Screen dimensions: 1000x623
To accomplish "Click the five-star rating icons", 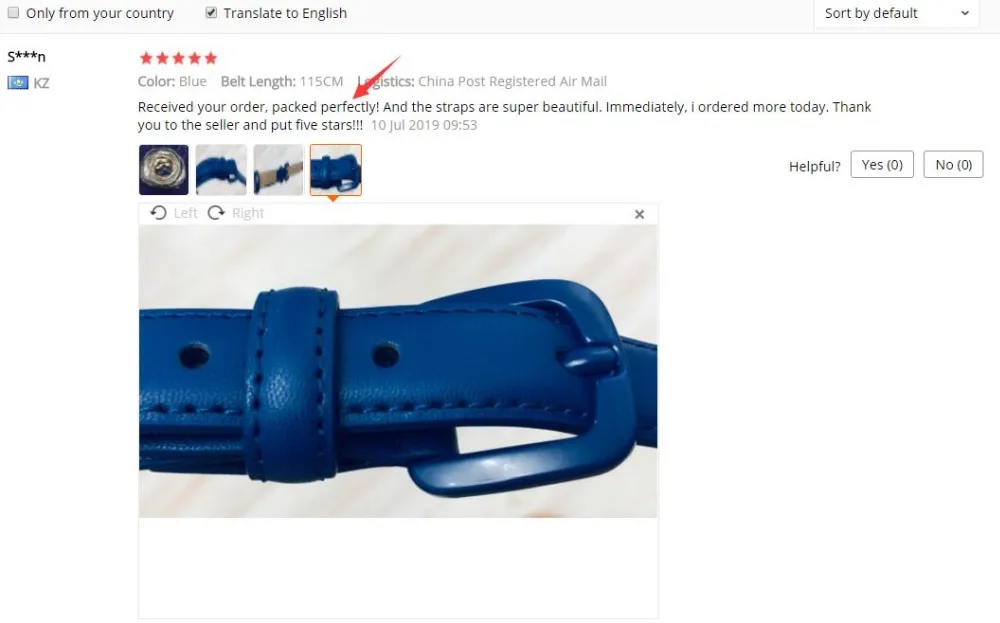I will point(179,59).
